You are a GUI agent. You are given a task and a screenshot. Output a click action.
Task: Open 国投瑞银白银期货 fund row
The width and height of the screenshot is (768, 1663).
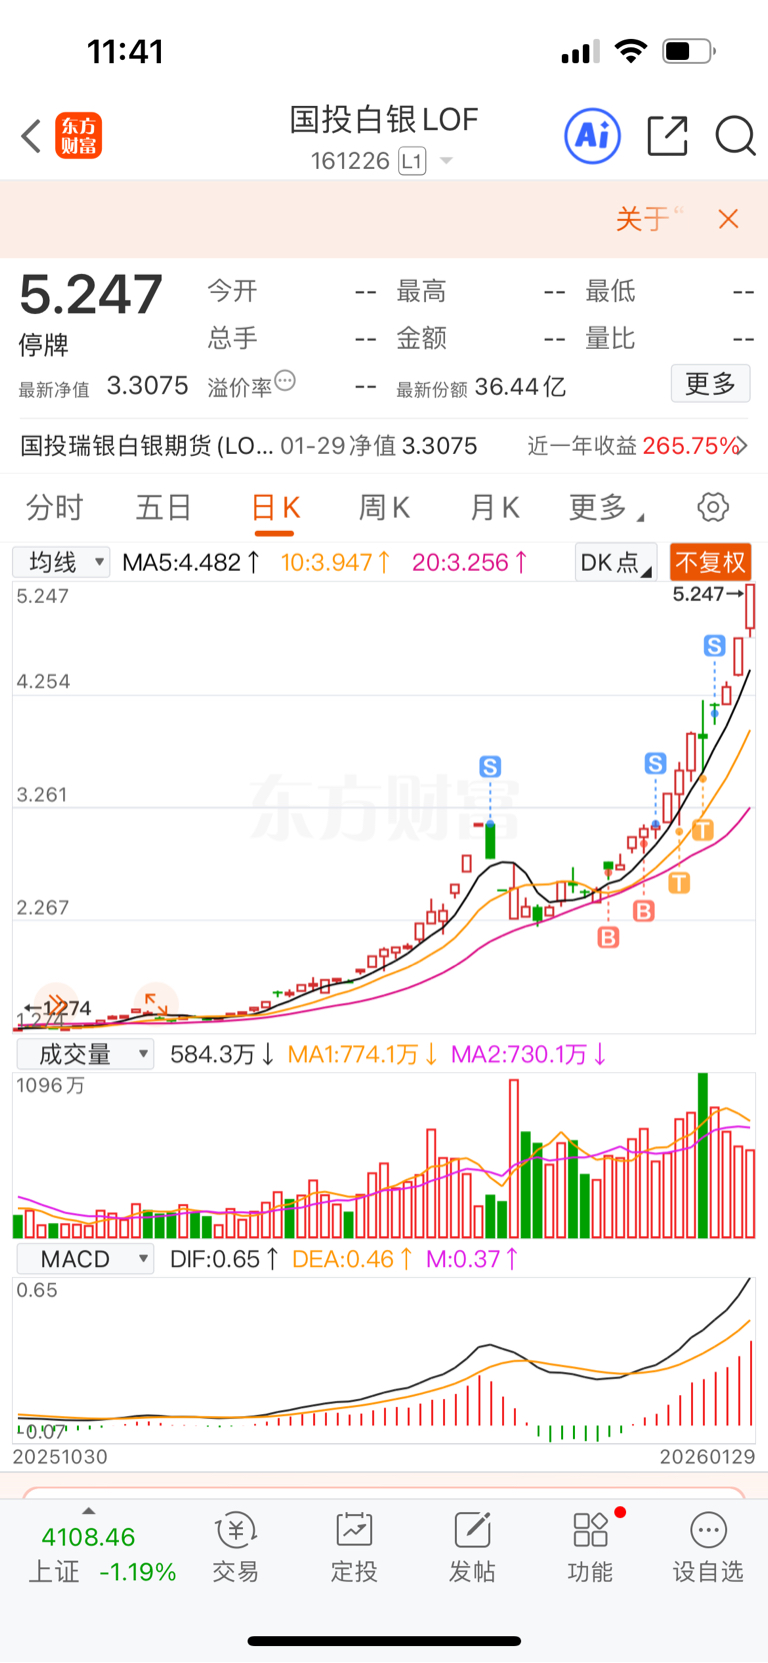pyautogui.click(x=384, y=446)
